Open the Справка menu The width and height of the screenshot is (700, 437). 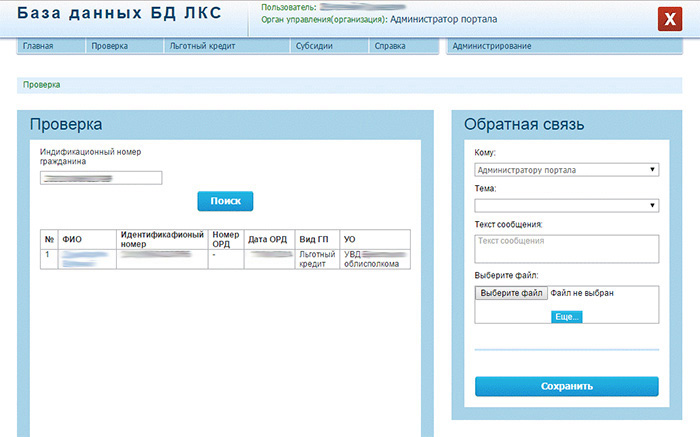390,46
